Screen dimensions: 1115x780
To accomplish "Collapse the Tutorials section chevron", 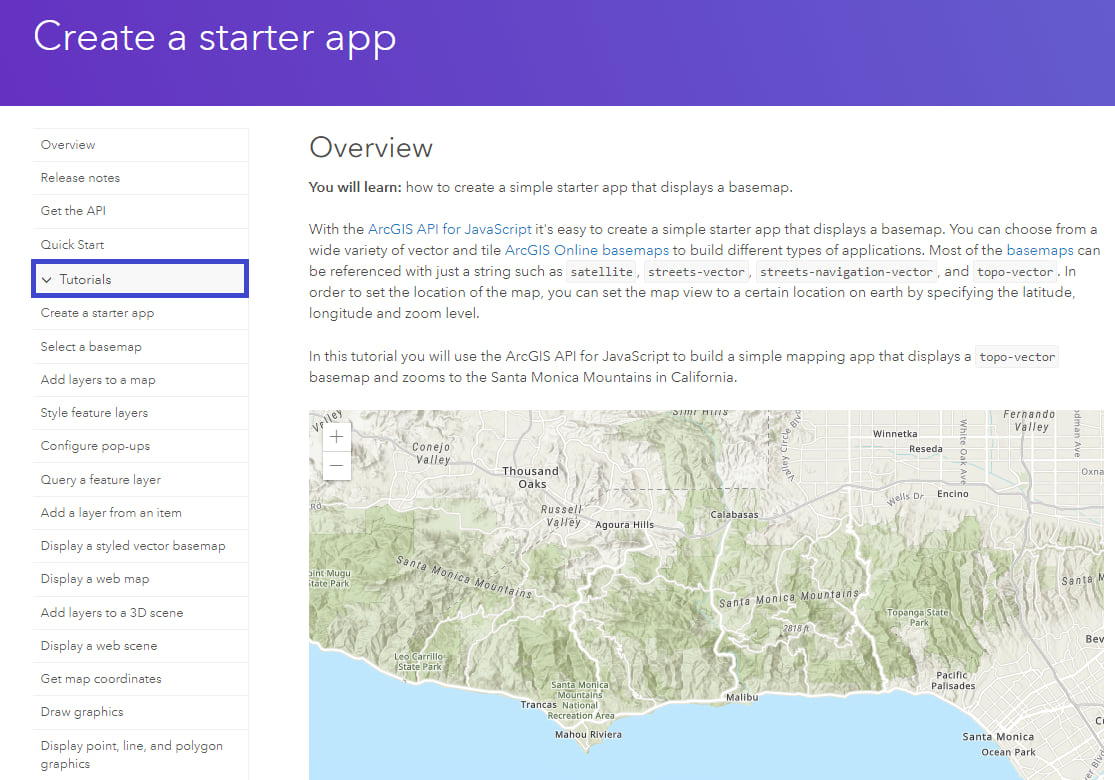I will (x=46, y=280).
